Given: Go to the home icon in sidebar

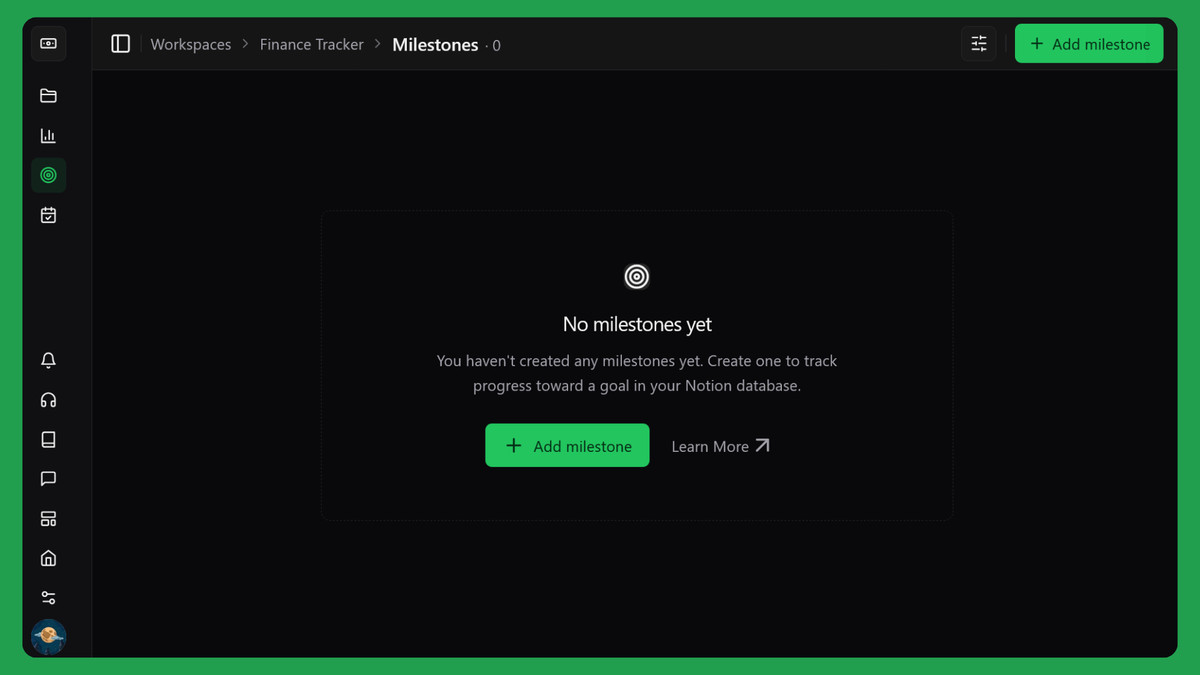Looking at the screenshot, I should [48, 558].
